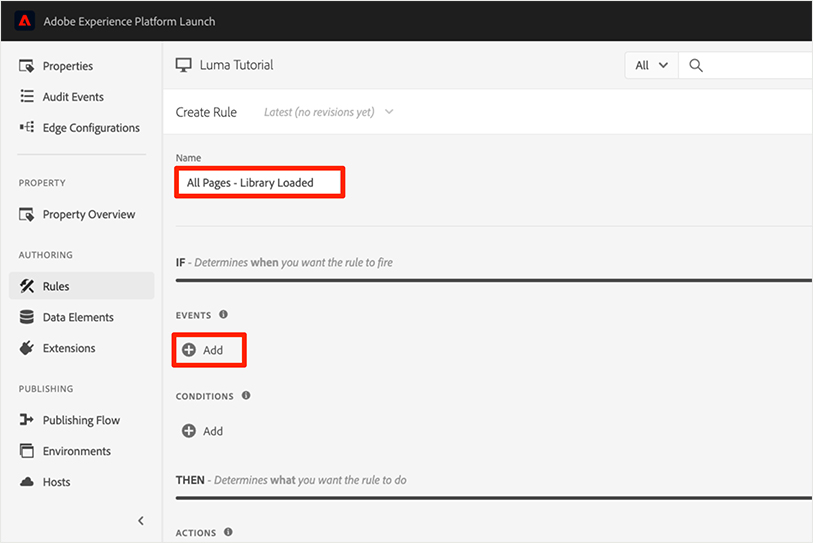Viewport: 813px width, 543px height.
Task: Click the CONDITIONS section label
Action: 205,396
